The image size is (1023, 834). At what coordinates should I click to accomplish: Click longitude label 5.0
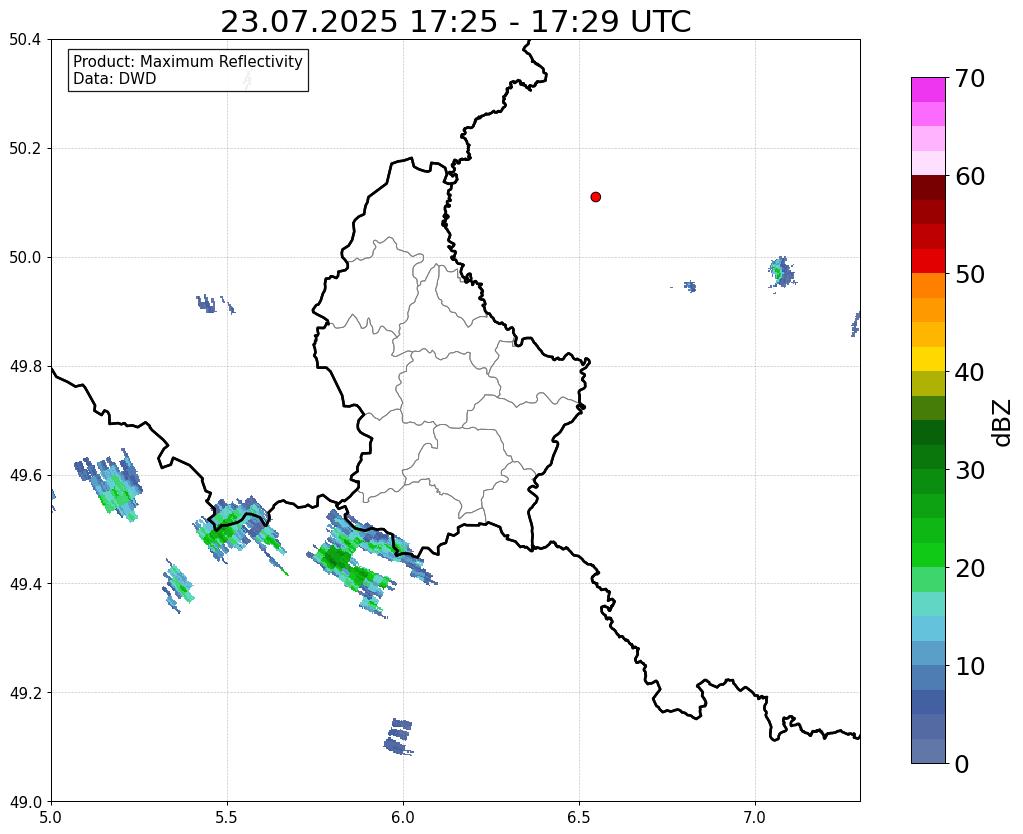tap(51, 817)
